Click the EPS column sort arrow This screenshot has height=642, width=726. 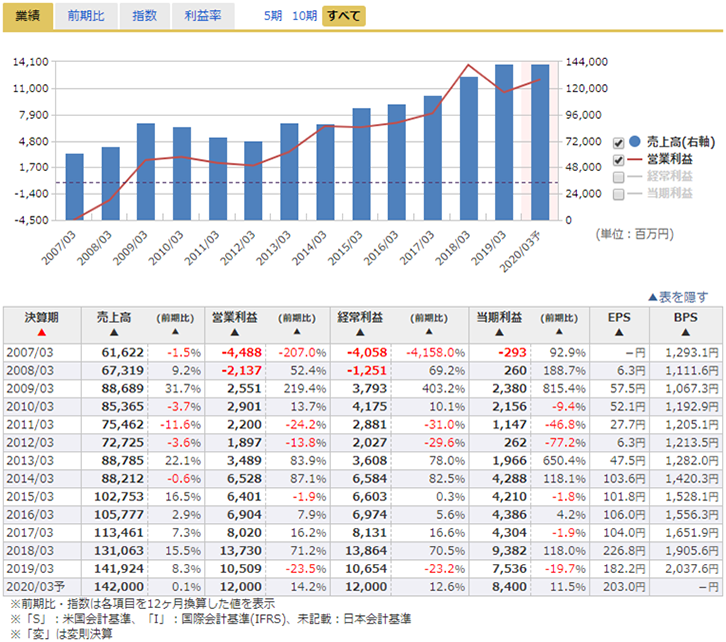pos(619,332)
